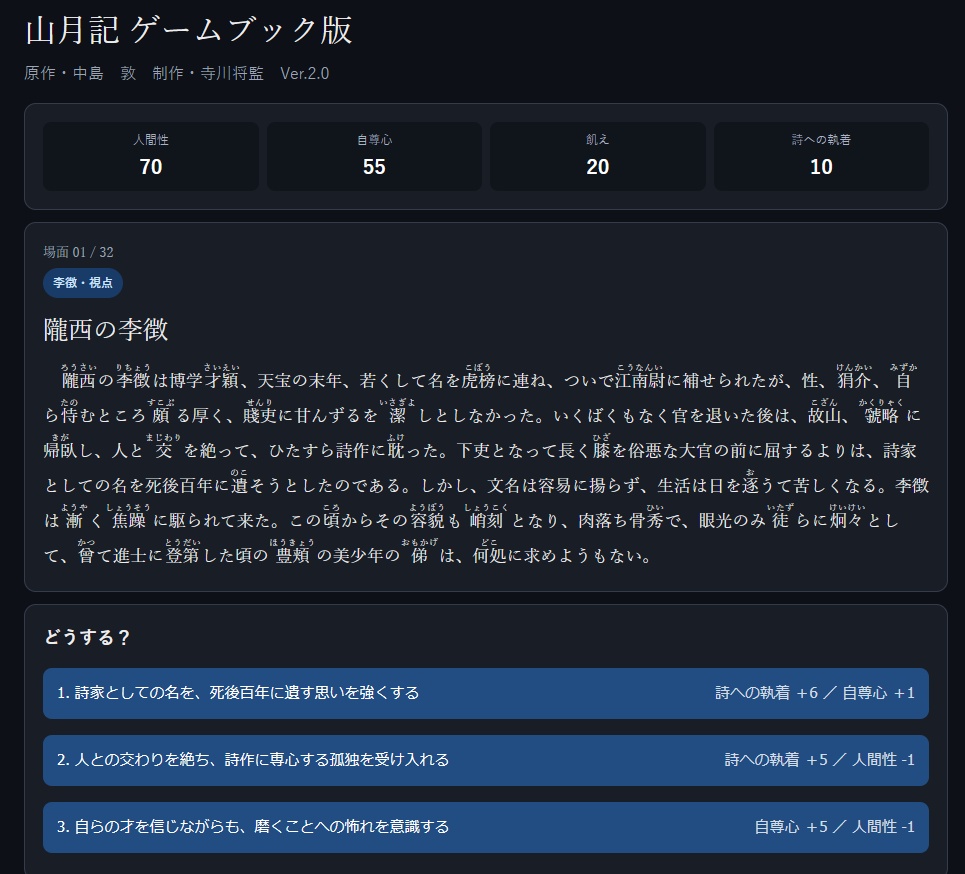Choose option 1 about leaving a poet's name
The width and height of the screenshot is (965, 874).
tap(486, 693)
